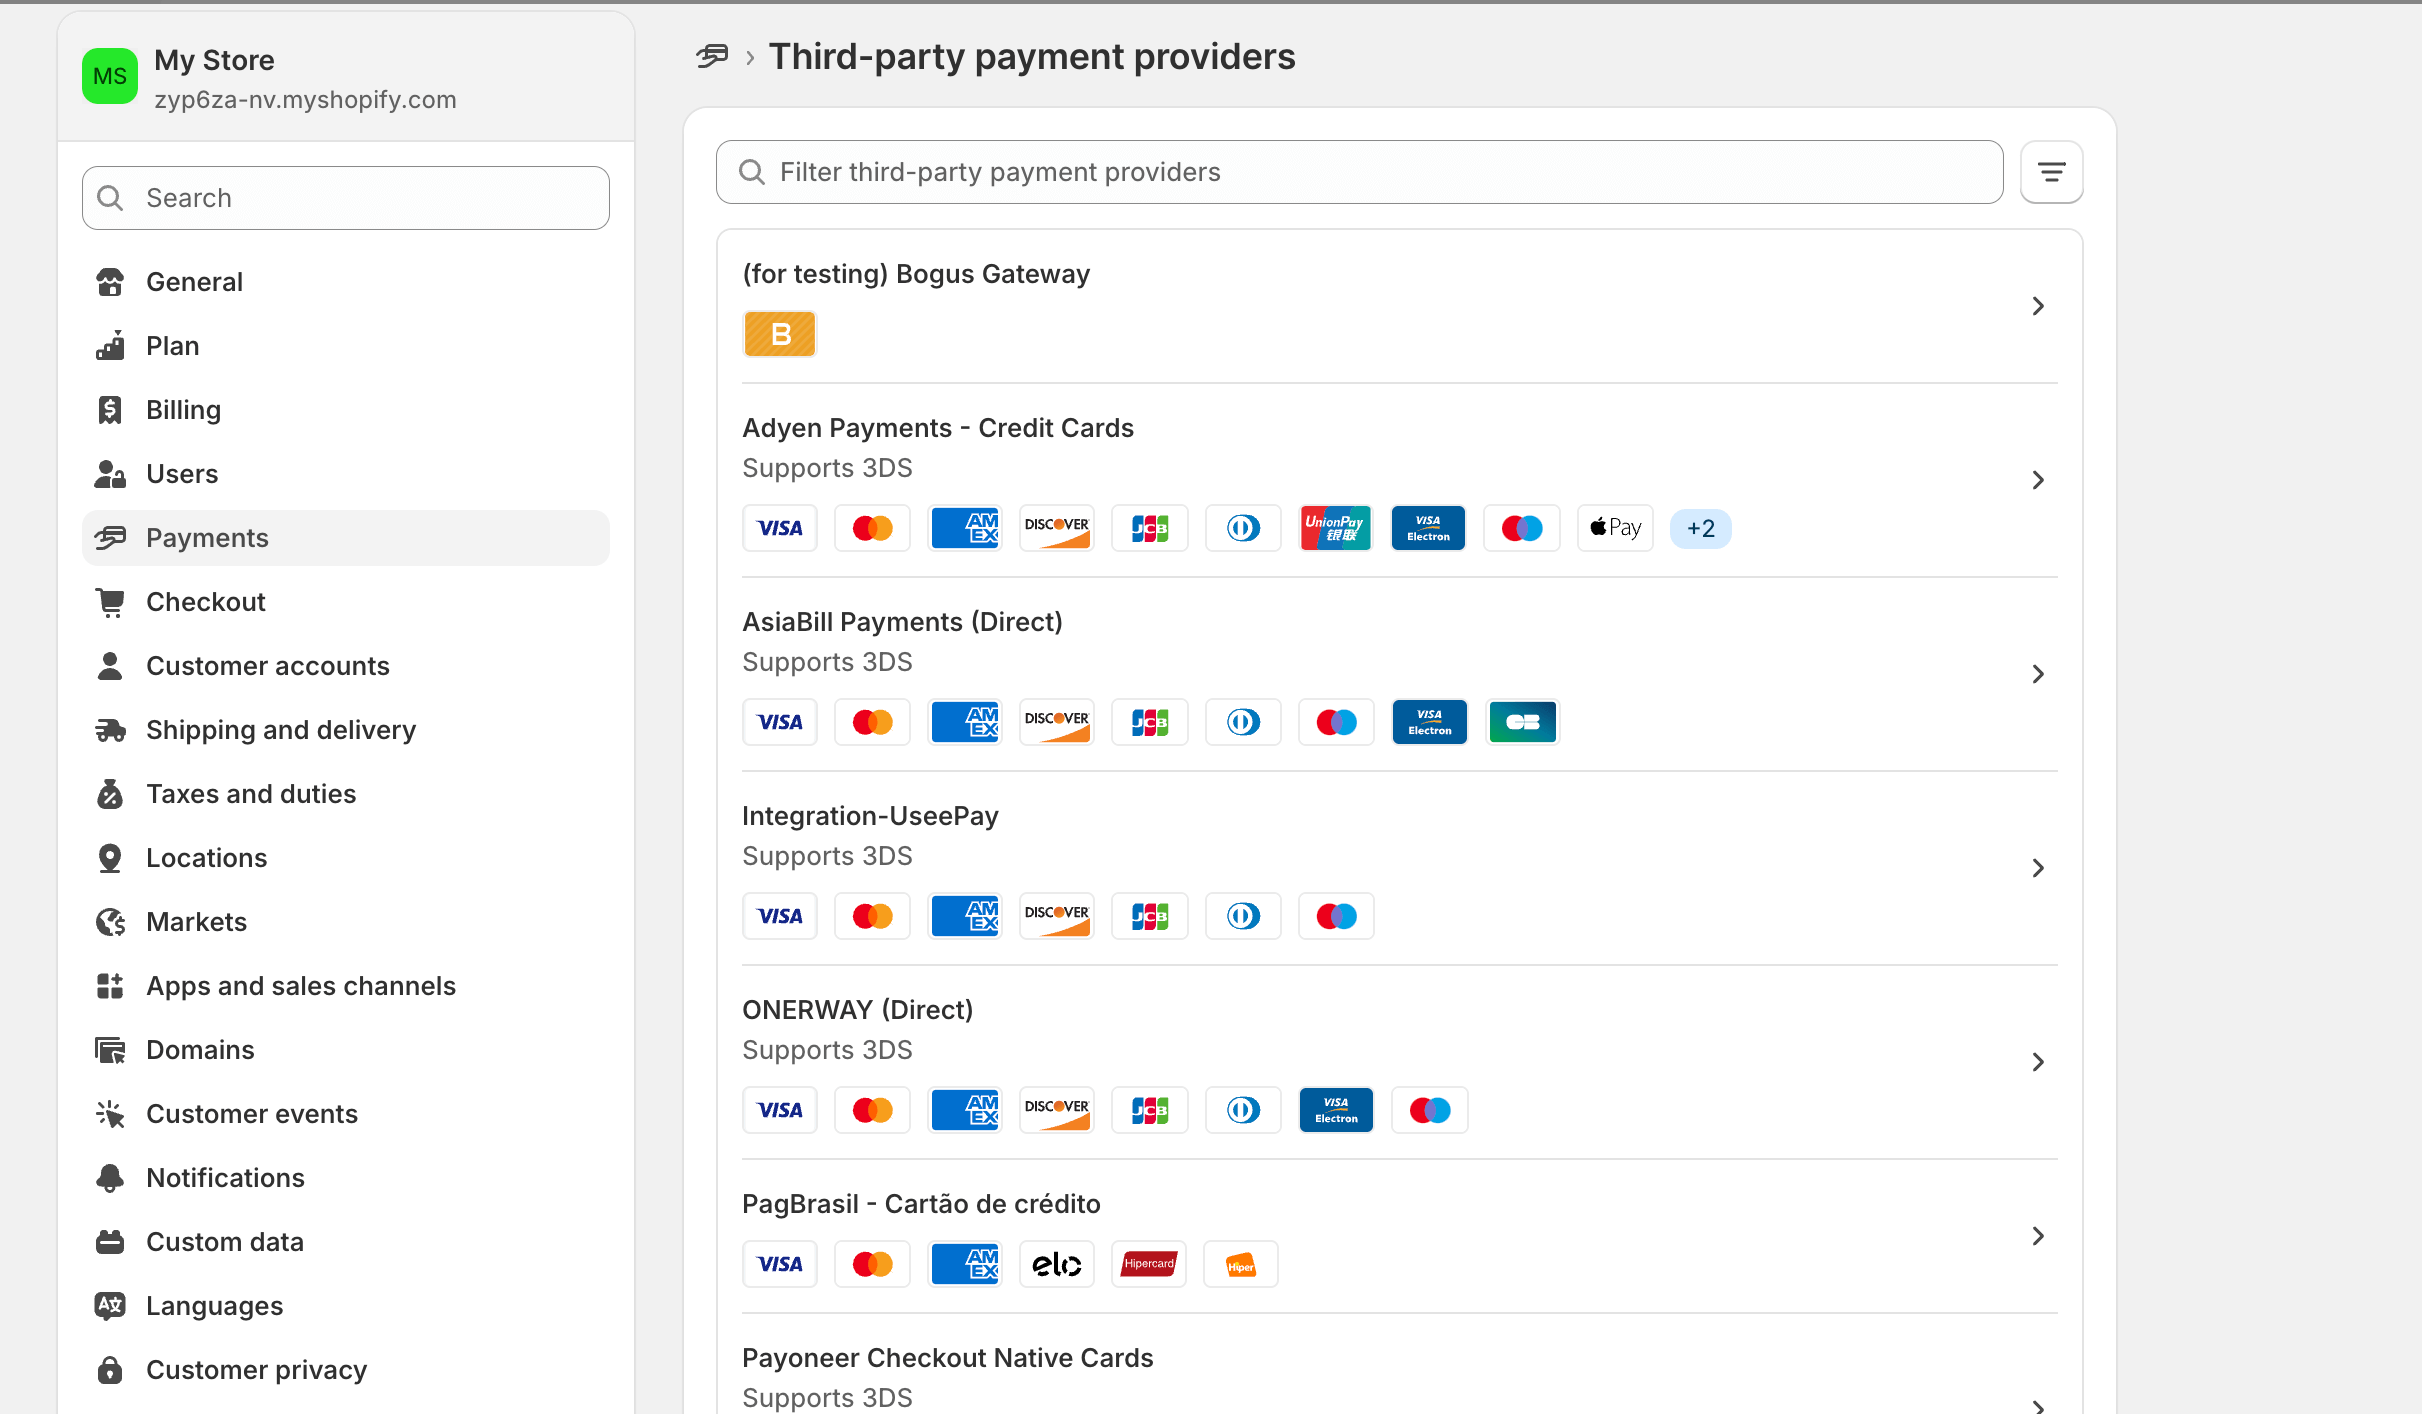Click the Maestro icon under Integration-UseePay
2422x1414 pixels.
1337,916
